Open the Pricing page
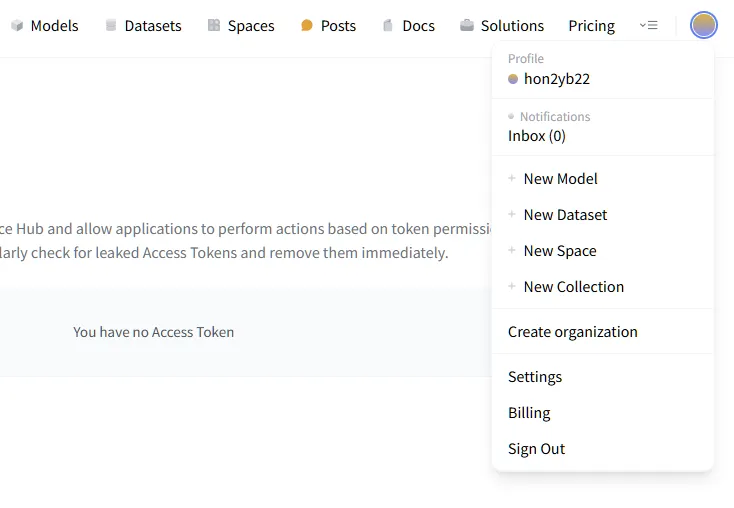 tap(591, 25)
